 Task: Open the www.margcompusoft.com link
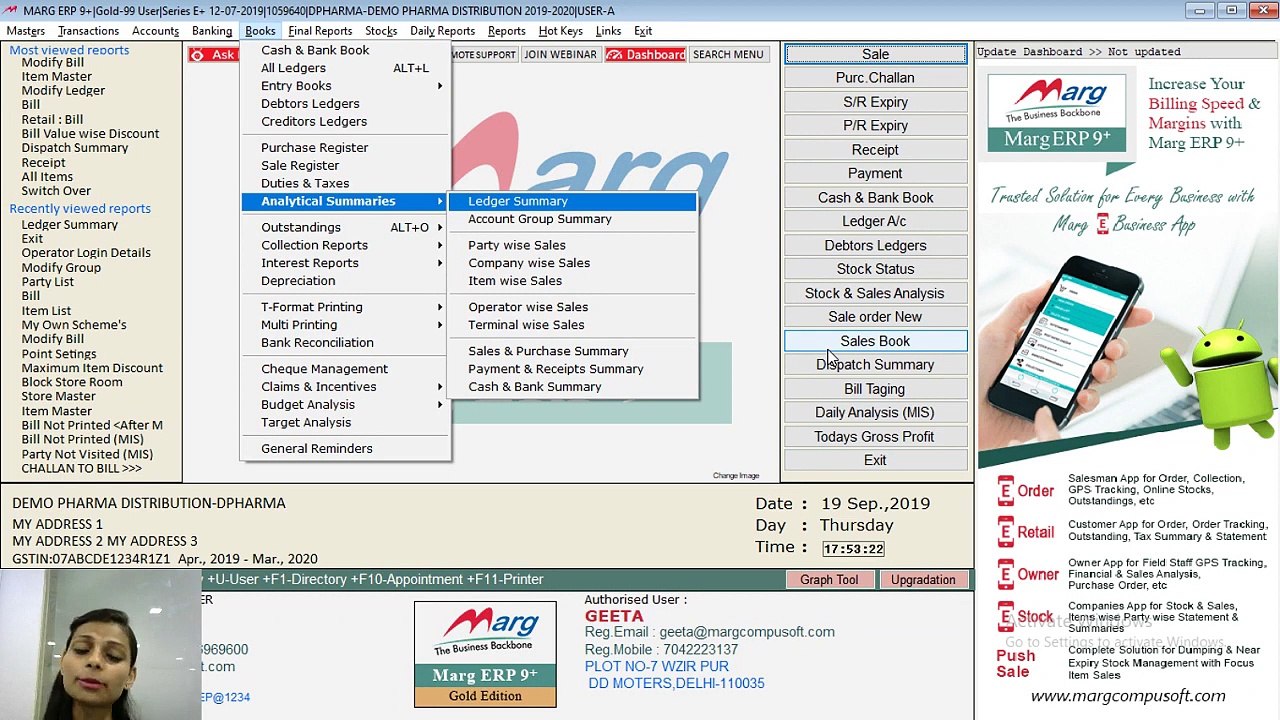tap(1128, 696)
